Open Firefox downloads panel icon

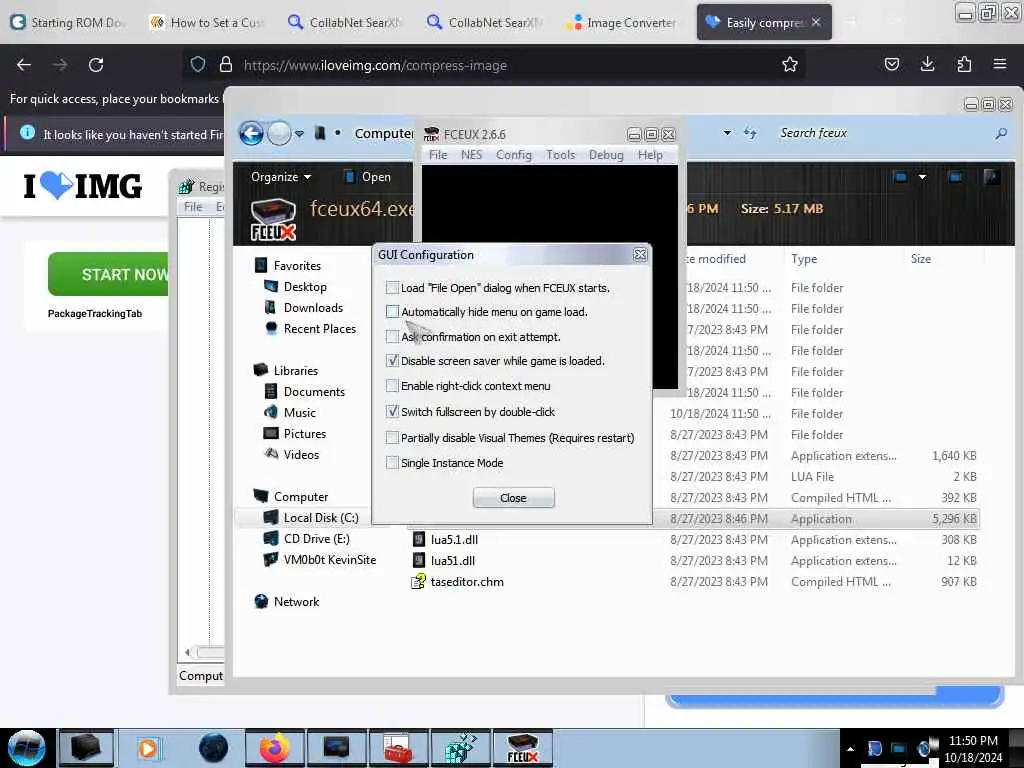click(927, 64)
